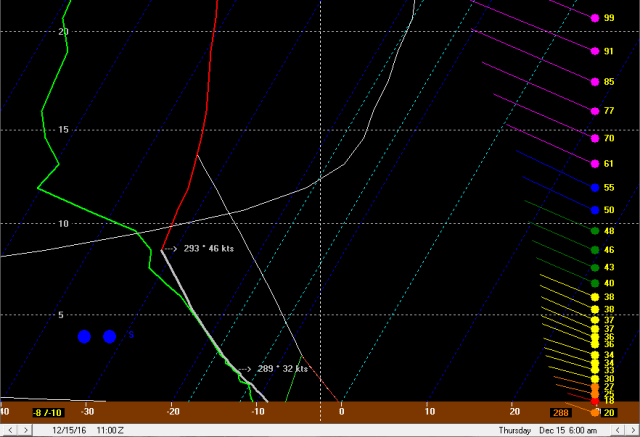This screenshot has height=437, width=640.
Task: Select the blue wind marker labeled 50
Action: coord(595,210)
